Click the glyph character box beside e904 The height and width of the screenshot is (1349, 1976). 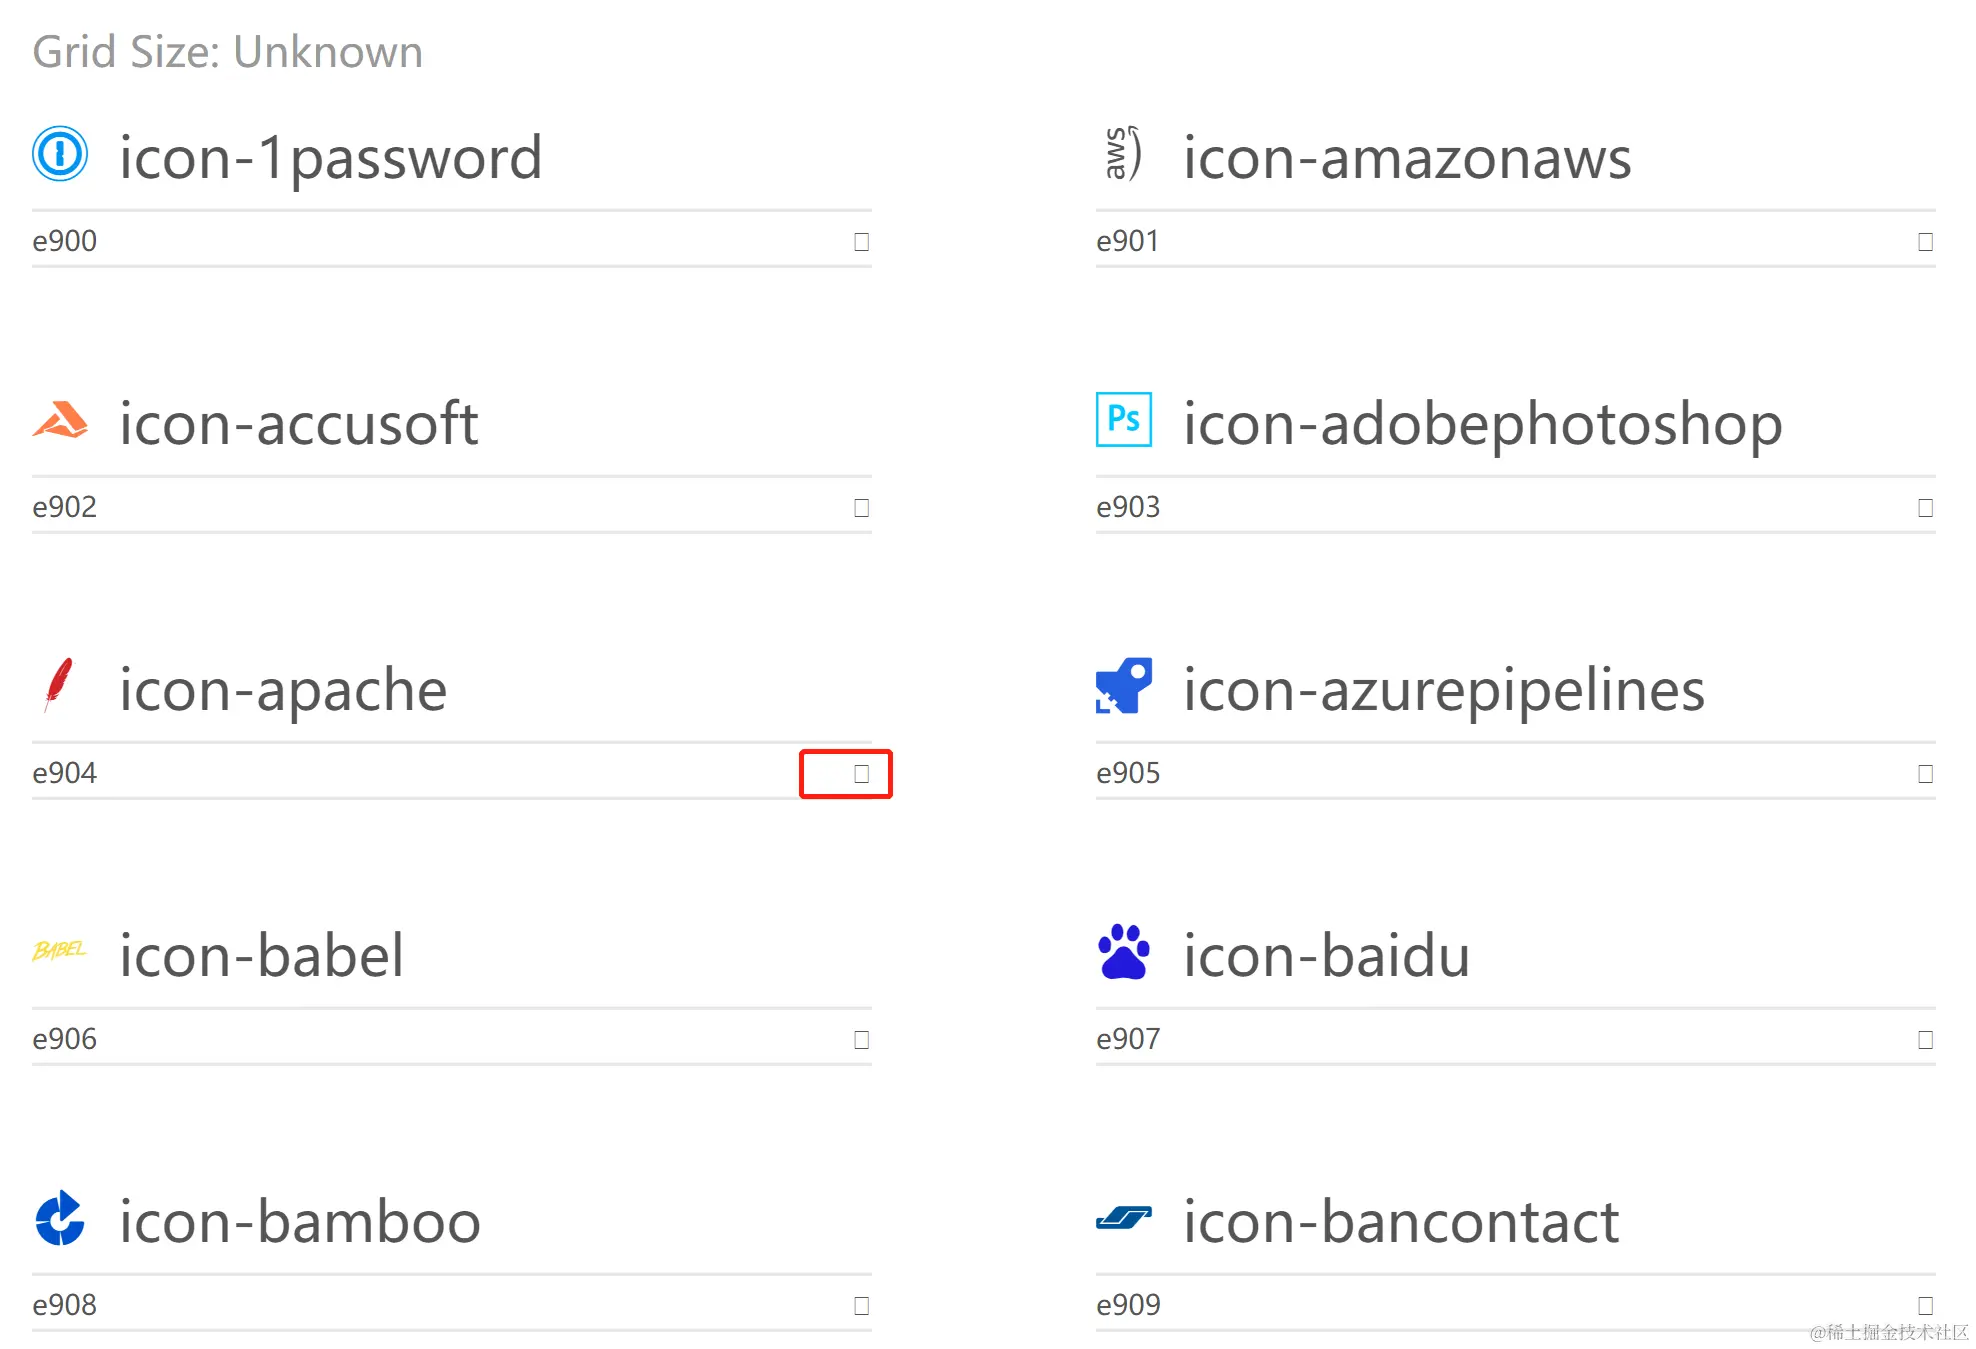(861, 773)
